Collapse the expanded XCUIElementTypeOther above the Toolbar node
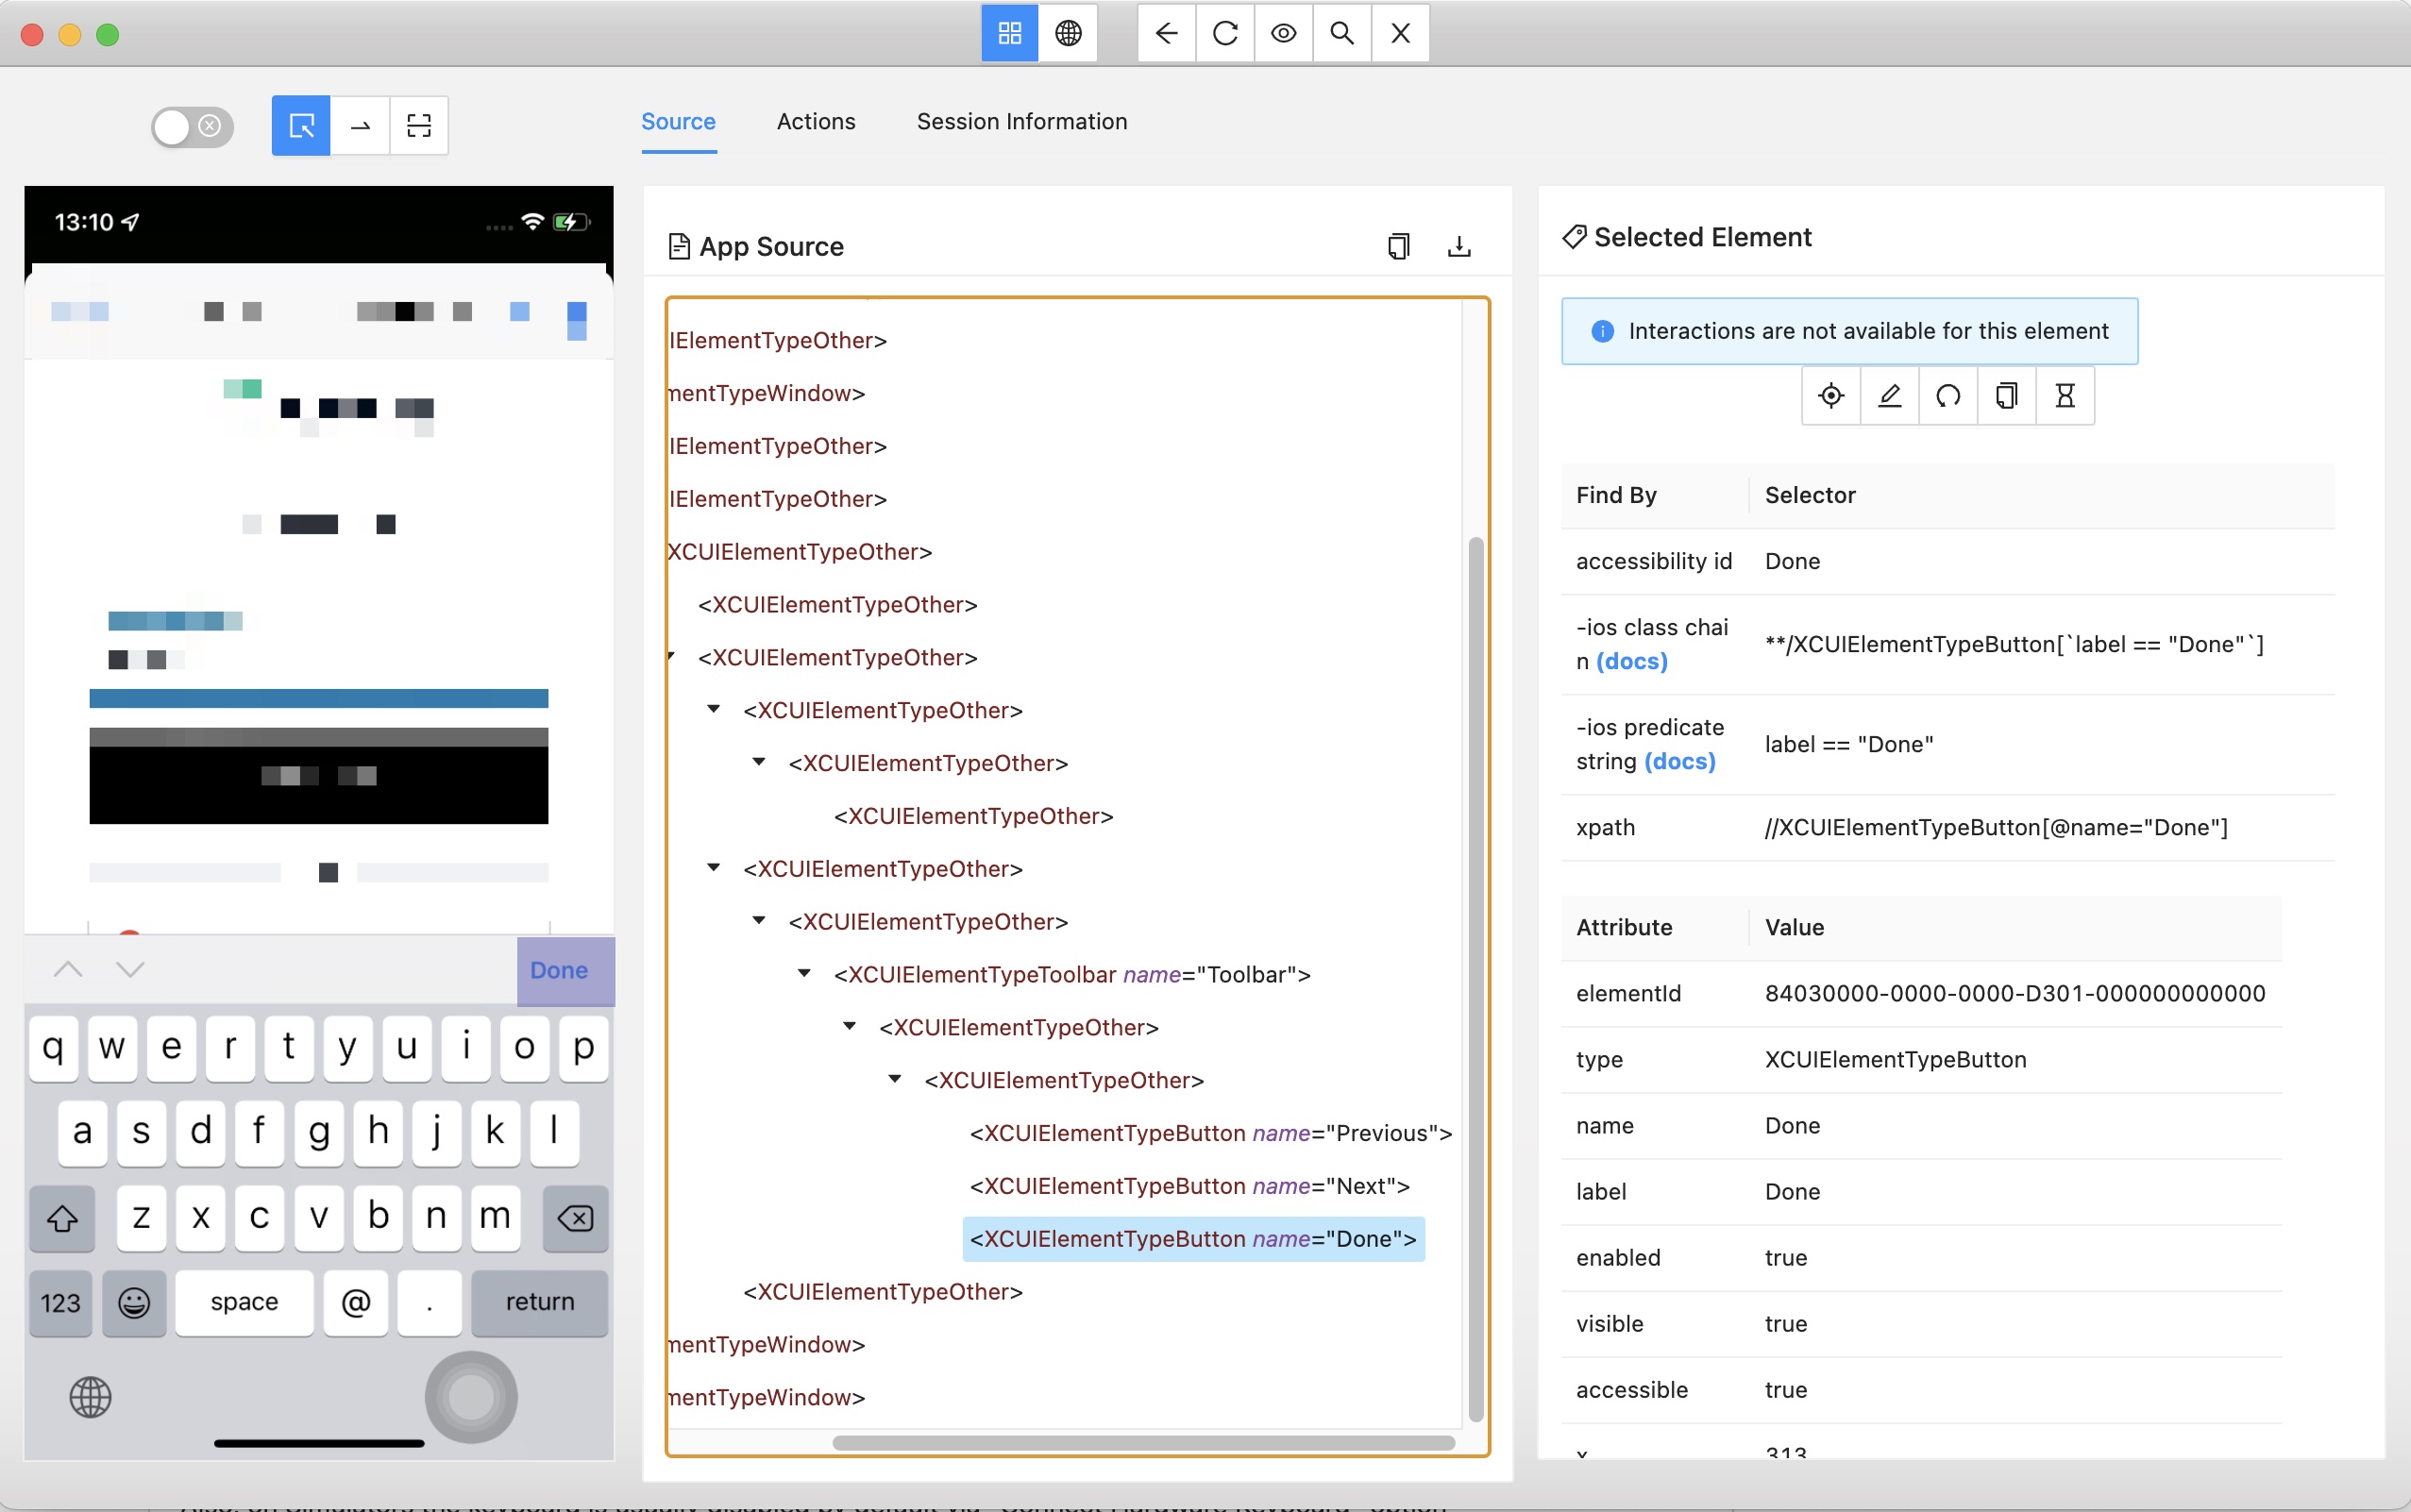 (759, 920)
